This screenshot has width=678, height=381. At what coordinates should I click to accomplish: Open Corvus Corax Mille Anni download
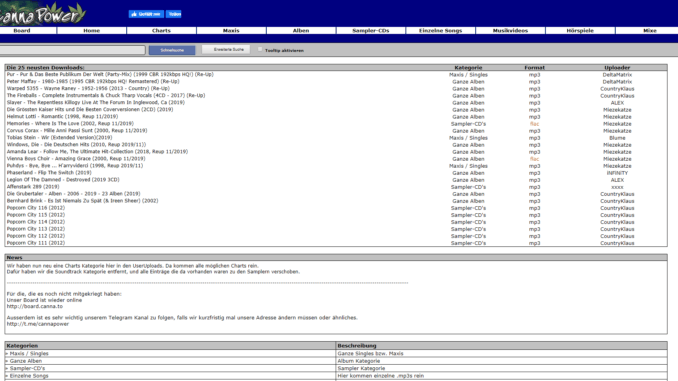(x=77, y=130)
